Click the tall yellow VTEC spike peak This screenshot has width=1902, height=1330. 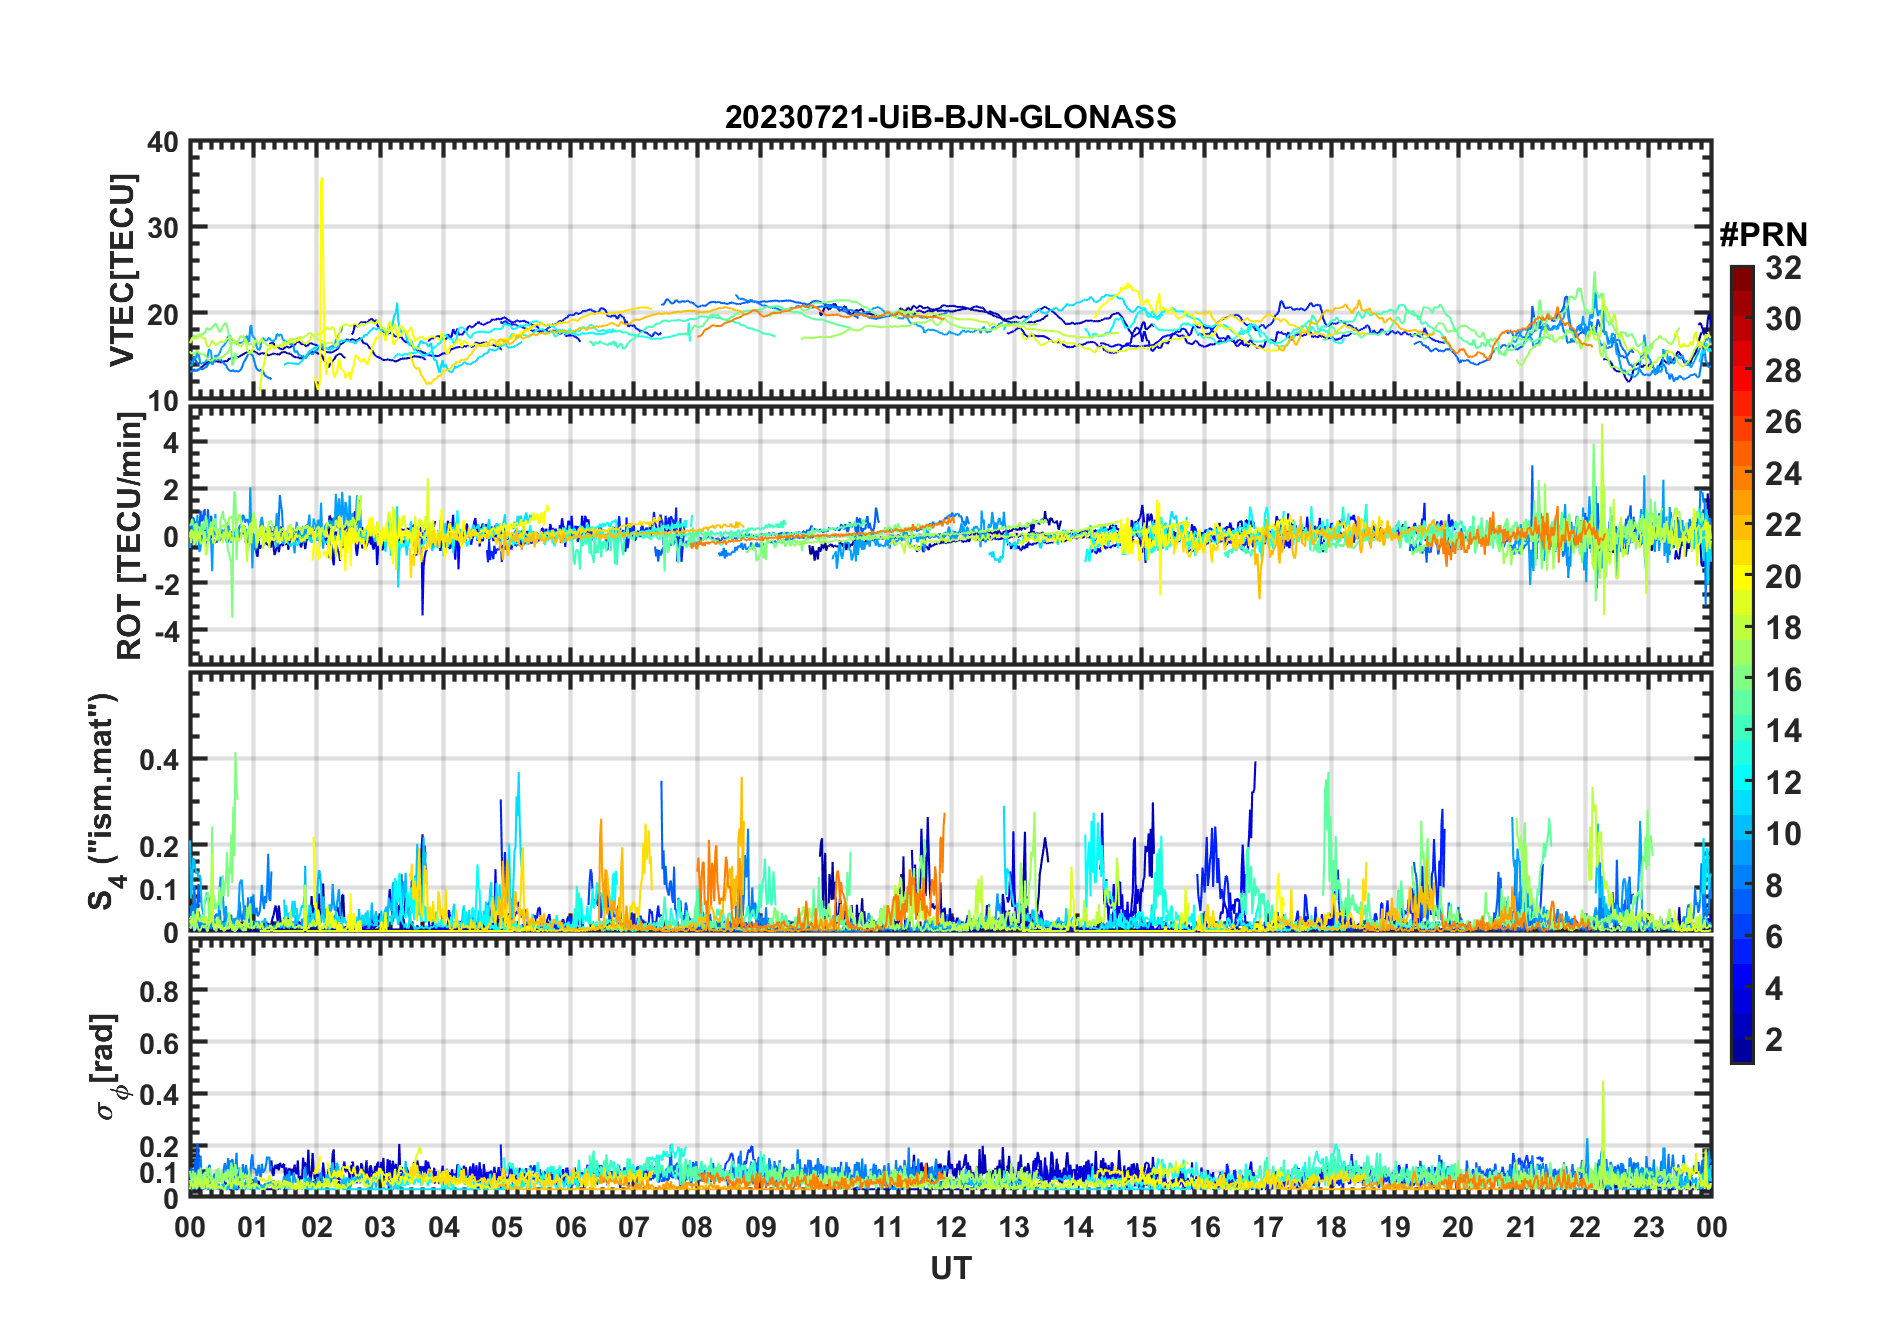click(x=321, y=181)
